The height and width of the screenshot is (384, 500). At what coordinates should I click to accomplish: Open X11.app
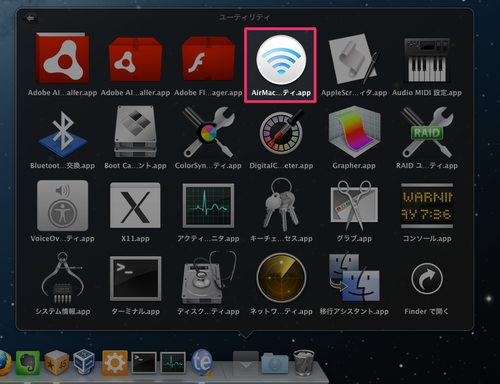135,206
